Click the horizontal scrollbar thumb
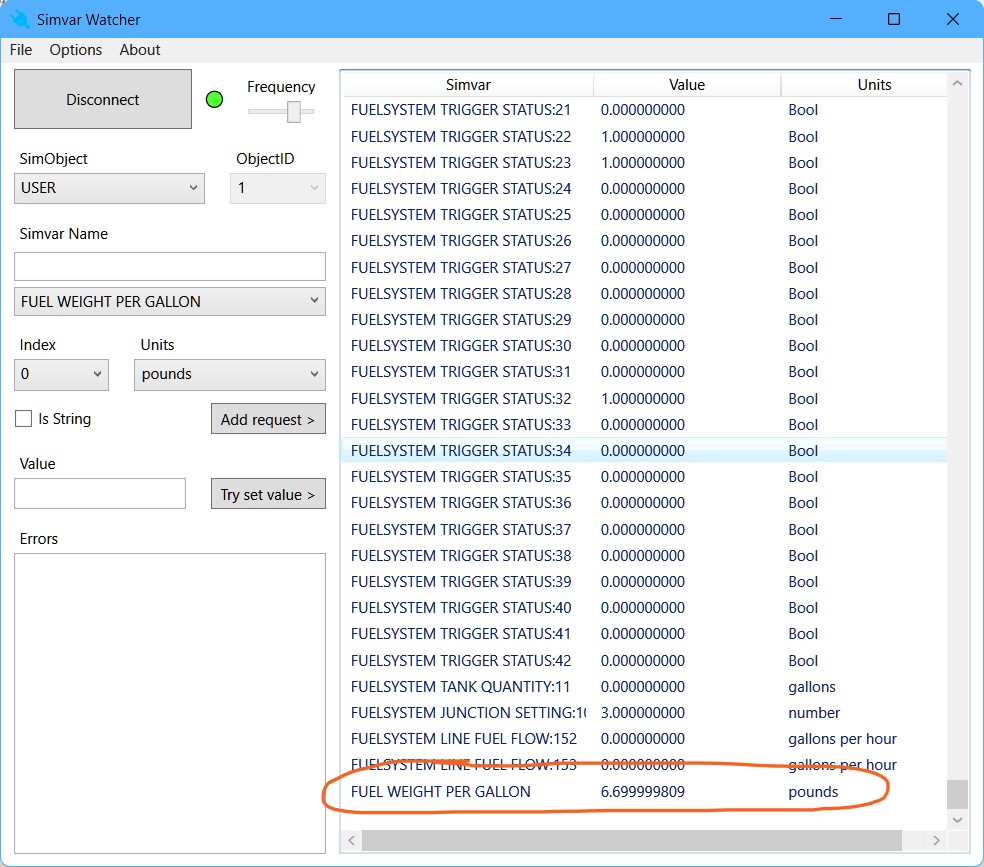Image resolution: width=984 pixels, height=867 pixels. (x=632, y=841)
